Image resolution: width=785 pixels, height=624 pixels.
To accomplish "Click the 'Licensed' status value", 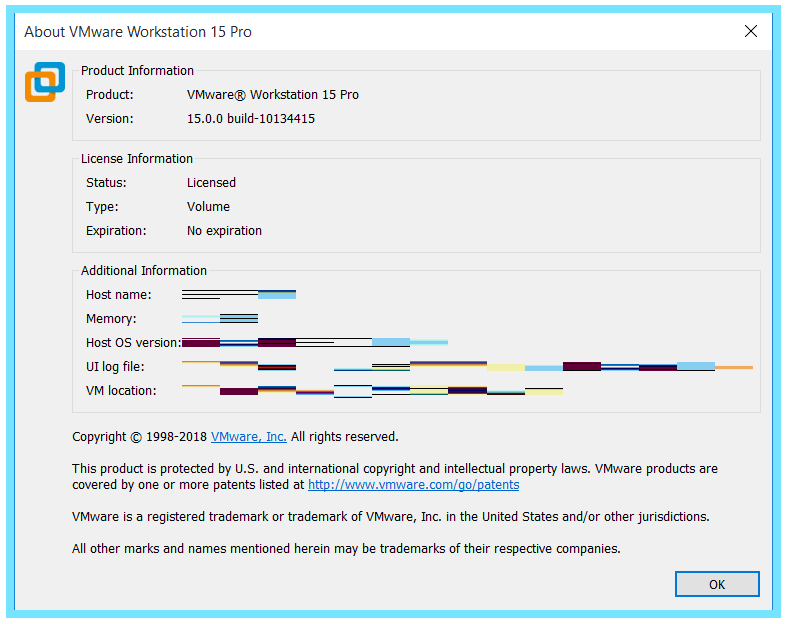I will click(x=211, y=183).
